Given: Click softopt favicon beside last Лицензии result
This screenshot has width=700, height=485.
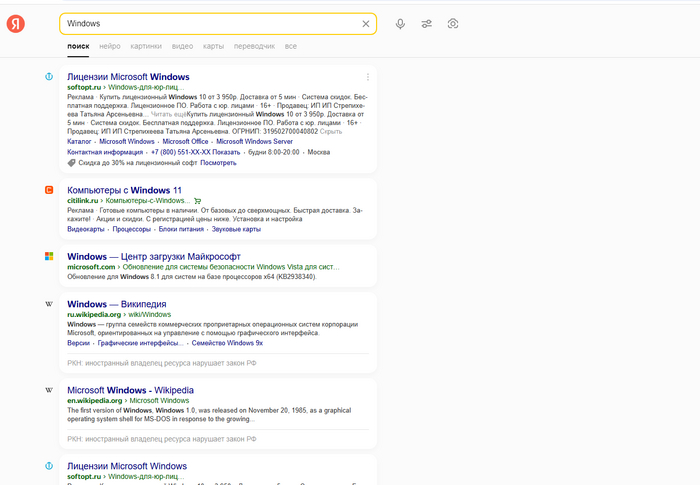Looking at the screenshot, I should [49, 466].
